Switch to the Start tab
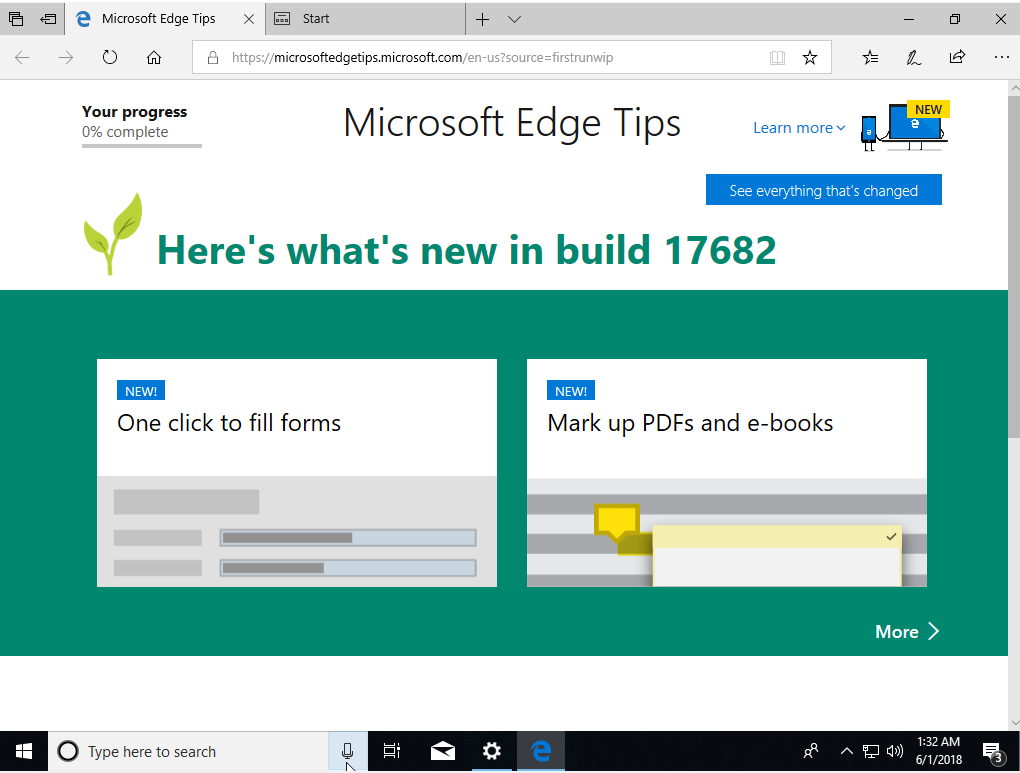The width and height of the screenshot is (1020, 773). tap(366, 19)
